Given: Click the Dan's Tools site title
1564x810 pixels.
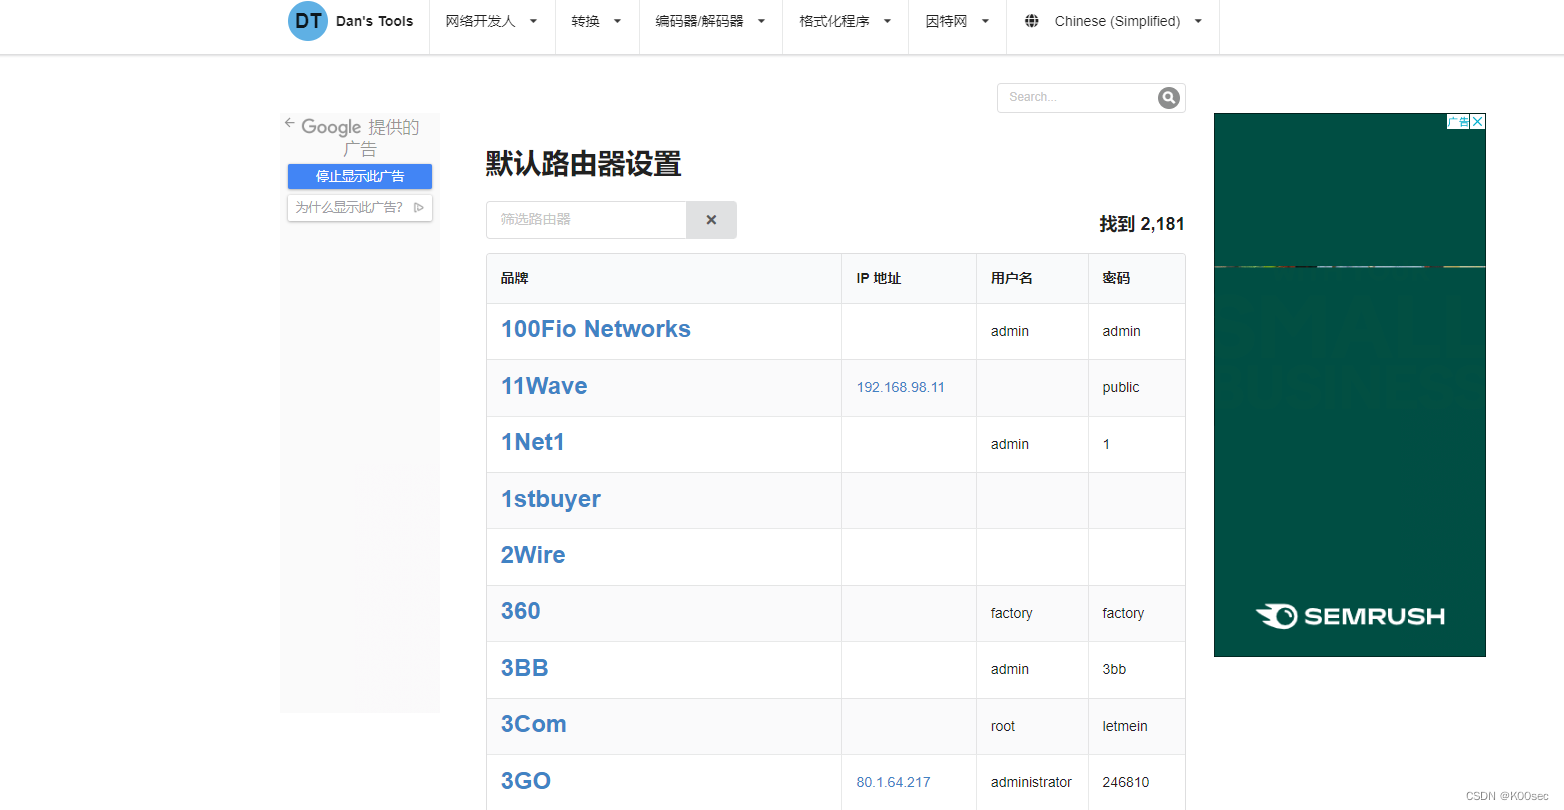Looking at the screenshot, I should coord(374,21).
